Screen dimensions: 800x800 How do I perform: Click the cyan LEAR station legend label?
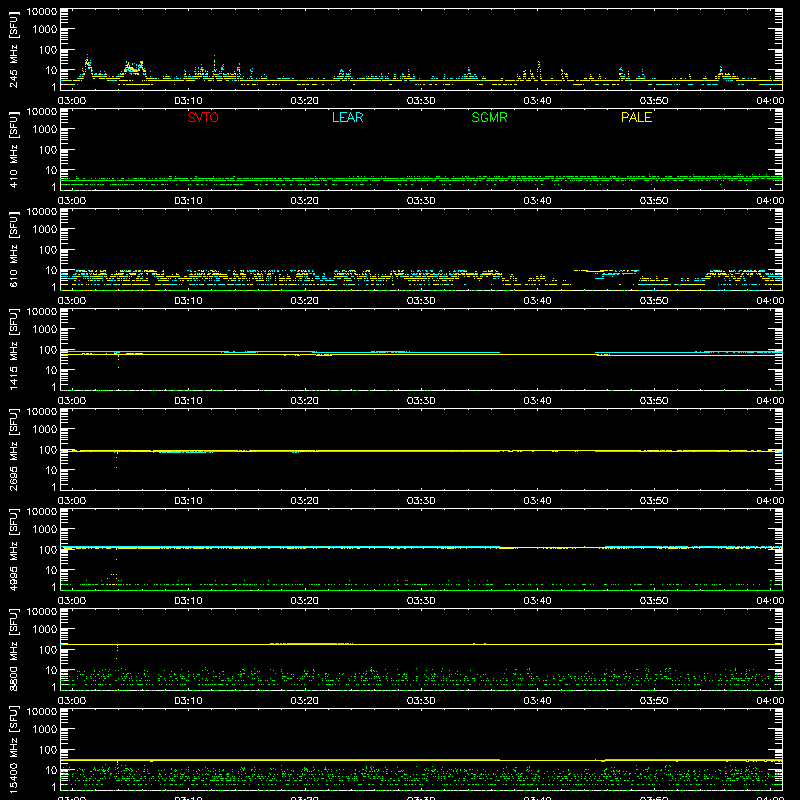347,117
